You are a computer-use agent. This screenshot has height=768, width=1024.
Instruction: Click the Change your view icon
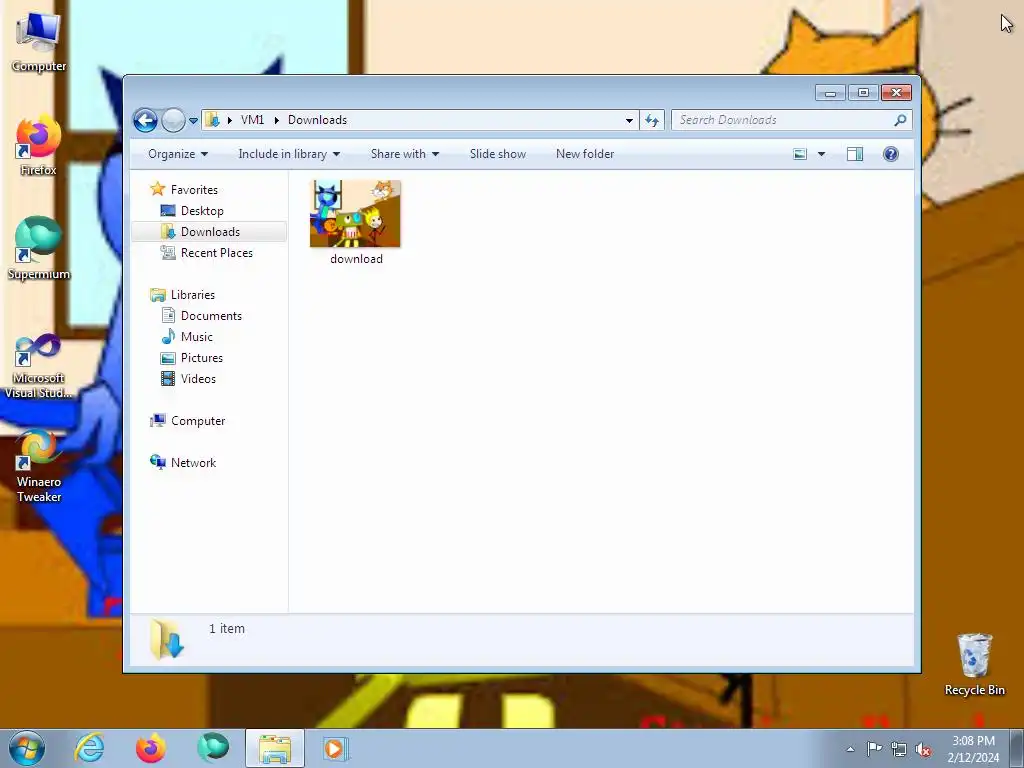800,154
